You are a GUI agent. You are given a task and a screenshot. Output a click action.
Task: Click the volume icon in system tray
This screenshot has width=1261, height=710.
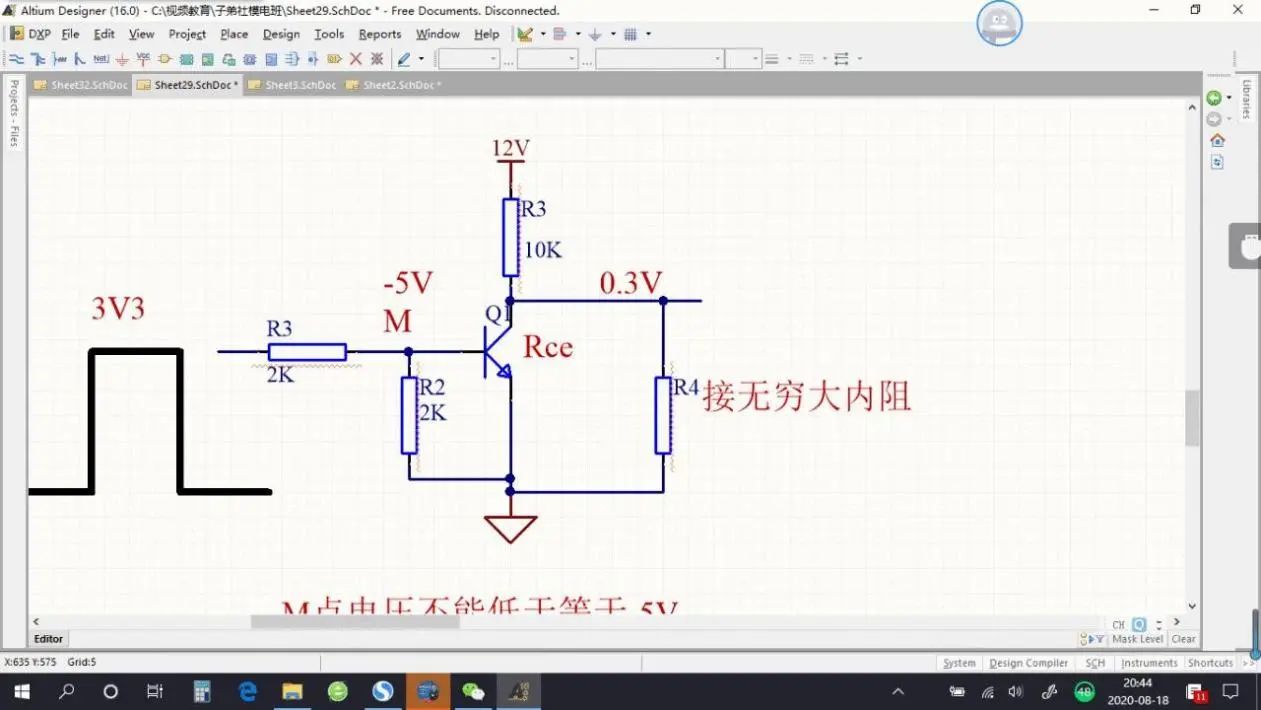[x=1016, y=691]
